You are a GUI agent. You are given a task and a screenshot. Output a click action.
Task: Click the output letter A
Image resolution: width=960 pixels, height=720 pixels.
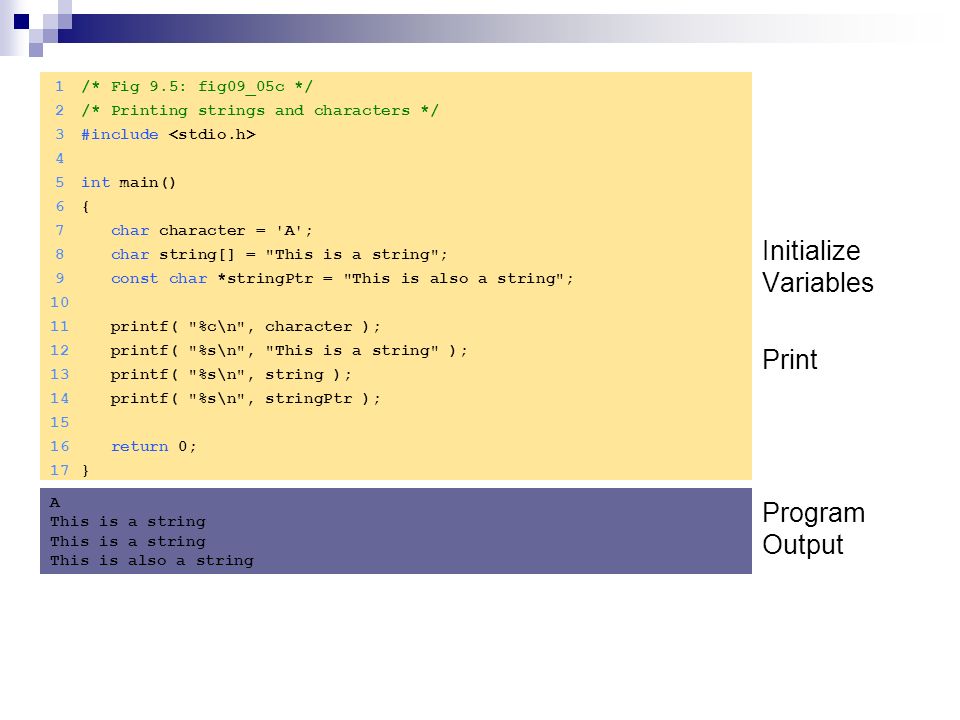pyautogui.click(x=55, y=503)
